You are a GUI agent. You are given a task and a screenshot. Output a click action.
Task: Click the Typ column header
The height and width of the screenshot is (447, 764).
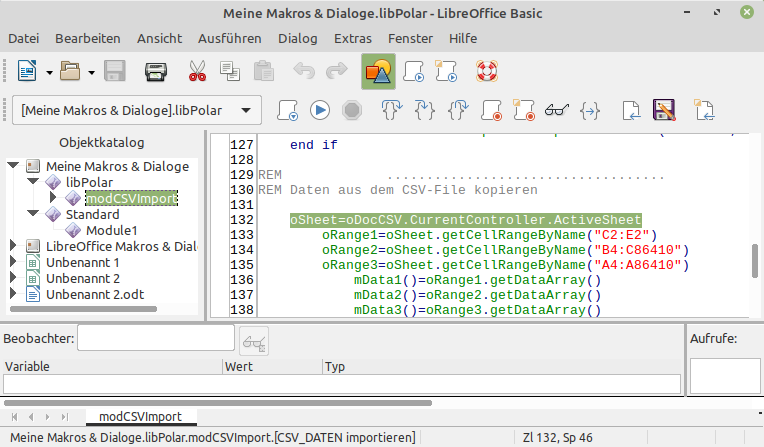point(502,367)
